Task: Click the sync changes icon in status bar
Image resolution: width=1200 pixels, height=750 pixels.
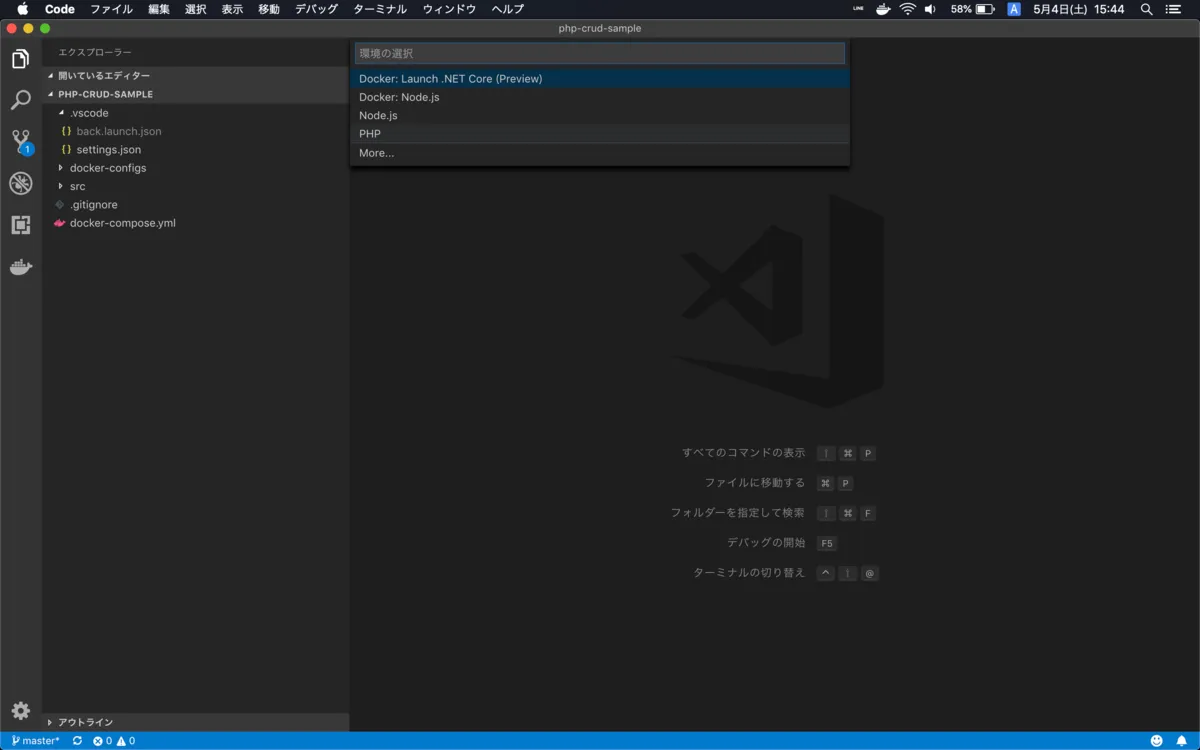Action: [x=77, y=741]
